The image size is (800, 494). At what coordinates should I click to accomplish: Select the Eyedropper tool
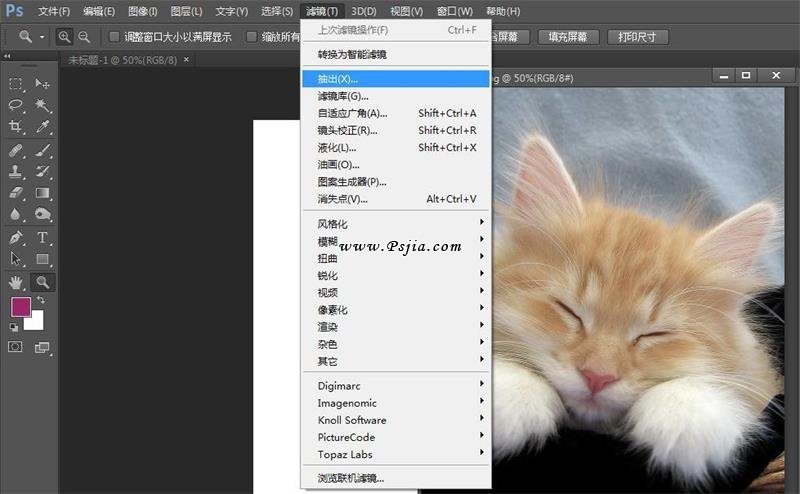[42, 126]
